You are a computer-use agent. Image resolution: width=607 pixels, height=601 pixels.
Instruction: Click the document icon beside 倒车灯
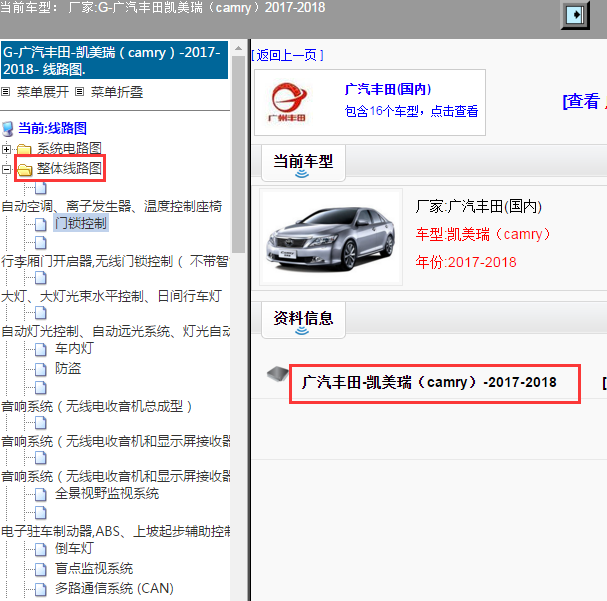click(x=41, y=549)
